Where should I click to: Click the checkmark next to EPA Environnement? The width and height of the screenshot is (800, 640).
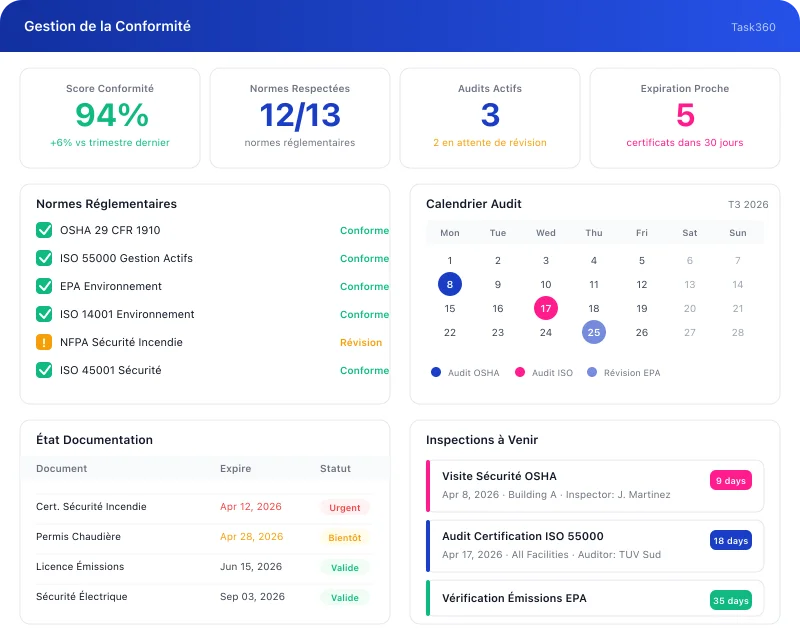tap(42, 286)
